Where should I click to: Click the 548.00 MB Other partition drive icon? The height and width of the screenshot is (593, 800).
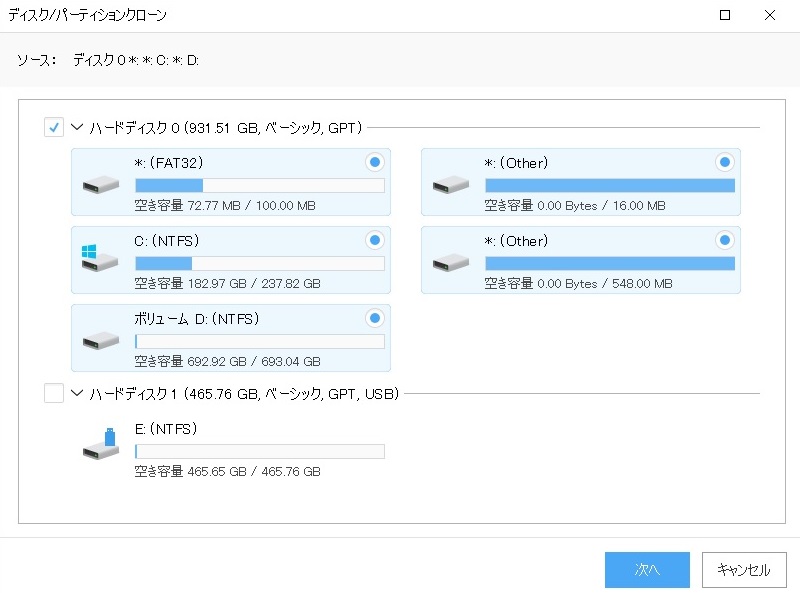[450, 262]
